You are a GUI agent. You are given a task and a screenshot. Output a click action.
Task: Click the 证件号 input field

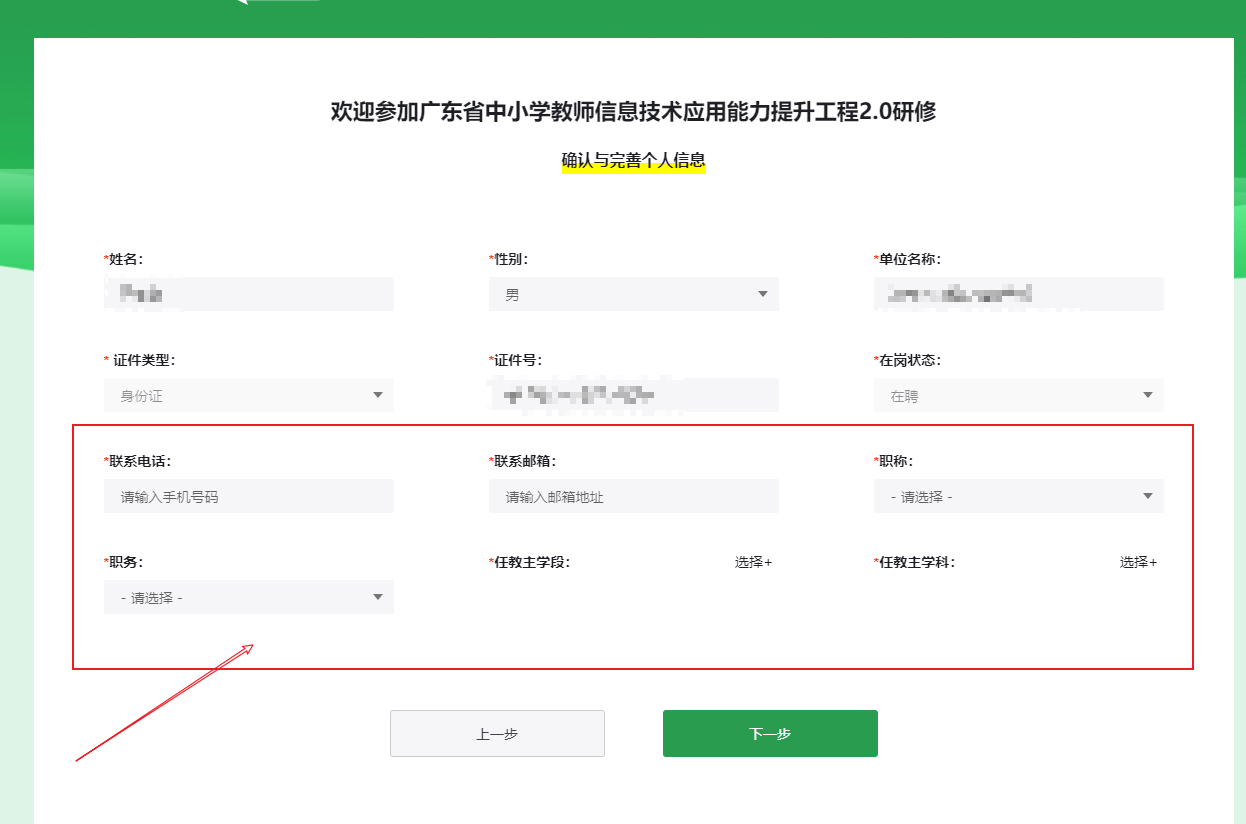coord(634,395)
